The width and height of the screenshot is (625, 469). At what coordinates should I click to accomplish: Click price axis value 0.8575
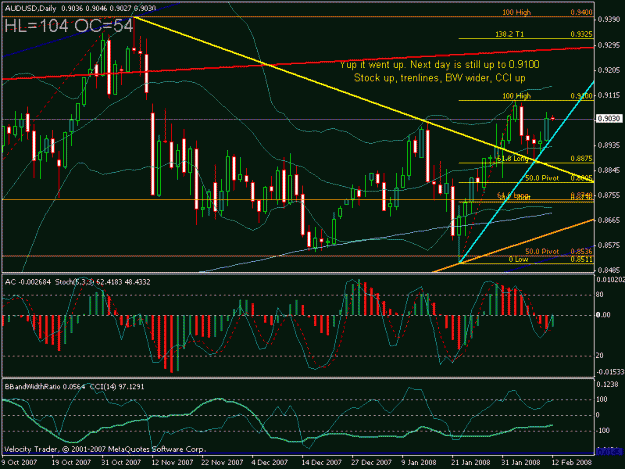click(610, 245)
